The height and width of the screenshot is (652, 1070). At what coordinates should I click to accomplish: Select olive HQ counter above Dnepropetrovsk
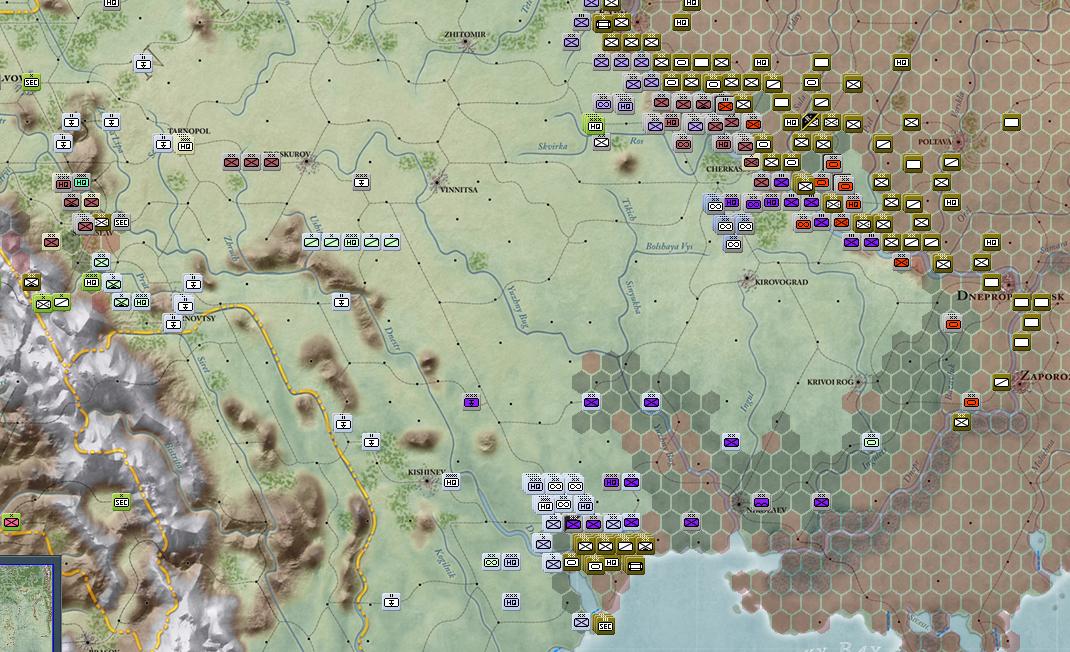(x=992, y=242)
